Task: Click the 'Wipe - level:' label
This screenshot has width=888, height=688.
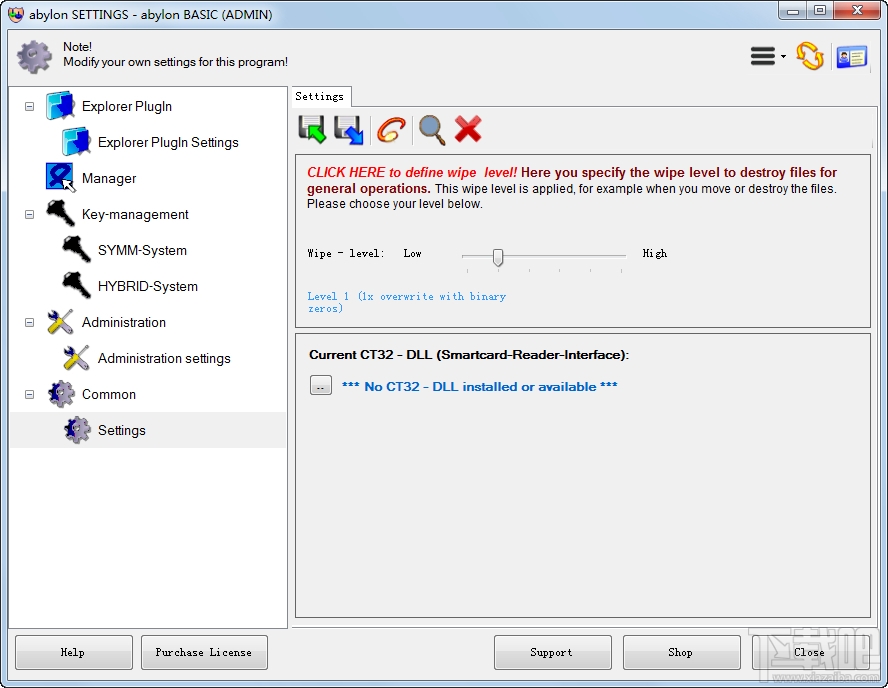Action: pyautogui.click(x=345, y=253)
